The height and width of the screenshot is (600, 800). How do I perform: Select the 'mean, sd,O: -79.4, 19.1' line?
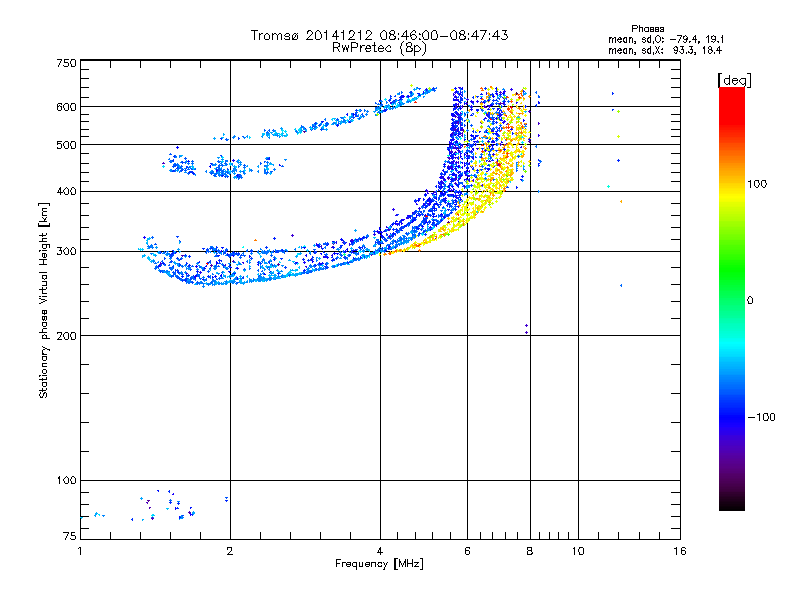(x=666, y=39)
